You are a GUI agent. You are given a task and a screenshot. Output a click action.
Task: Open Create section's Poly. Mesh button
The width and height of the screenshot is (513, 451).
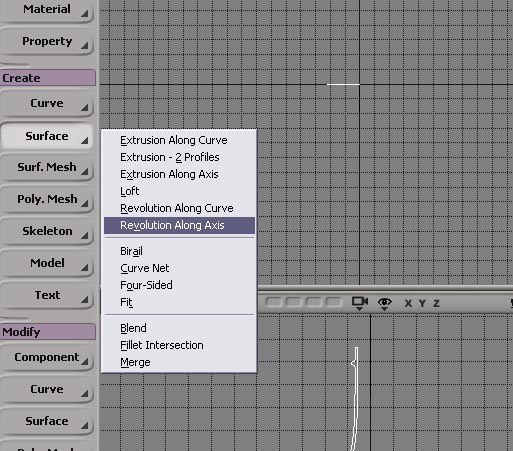tap(47, 199)
